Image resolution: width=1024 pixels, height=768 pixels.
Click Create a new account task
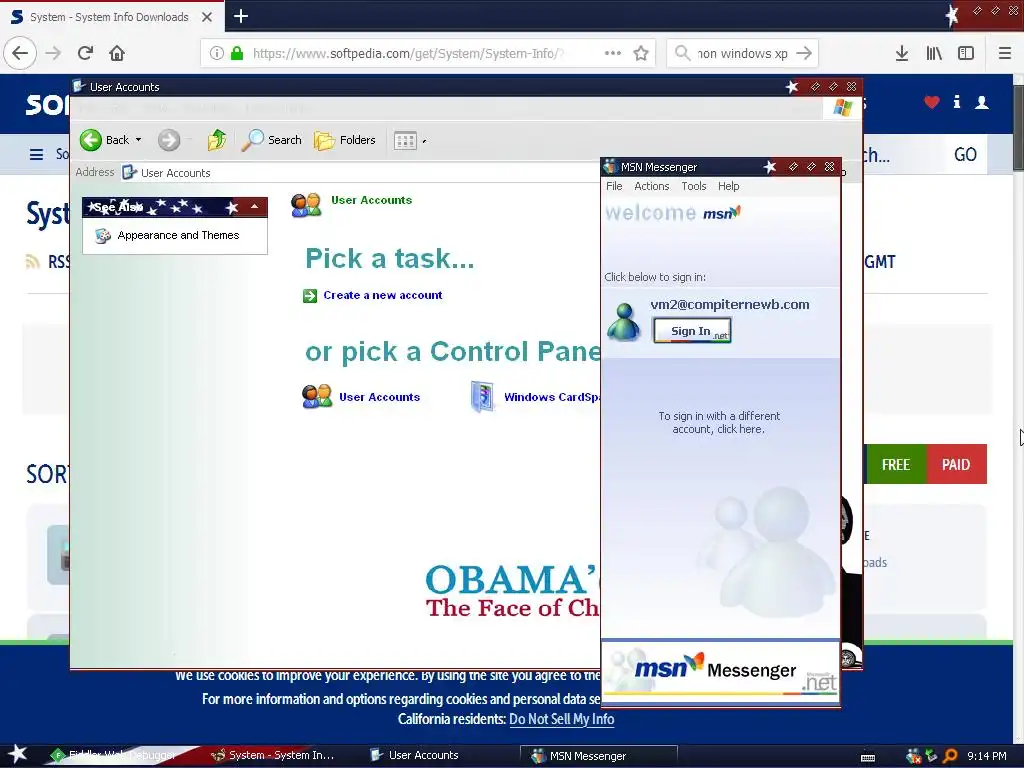tap(383, 295)
